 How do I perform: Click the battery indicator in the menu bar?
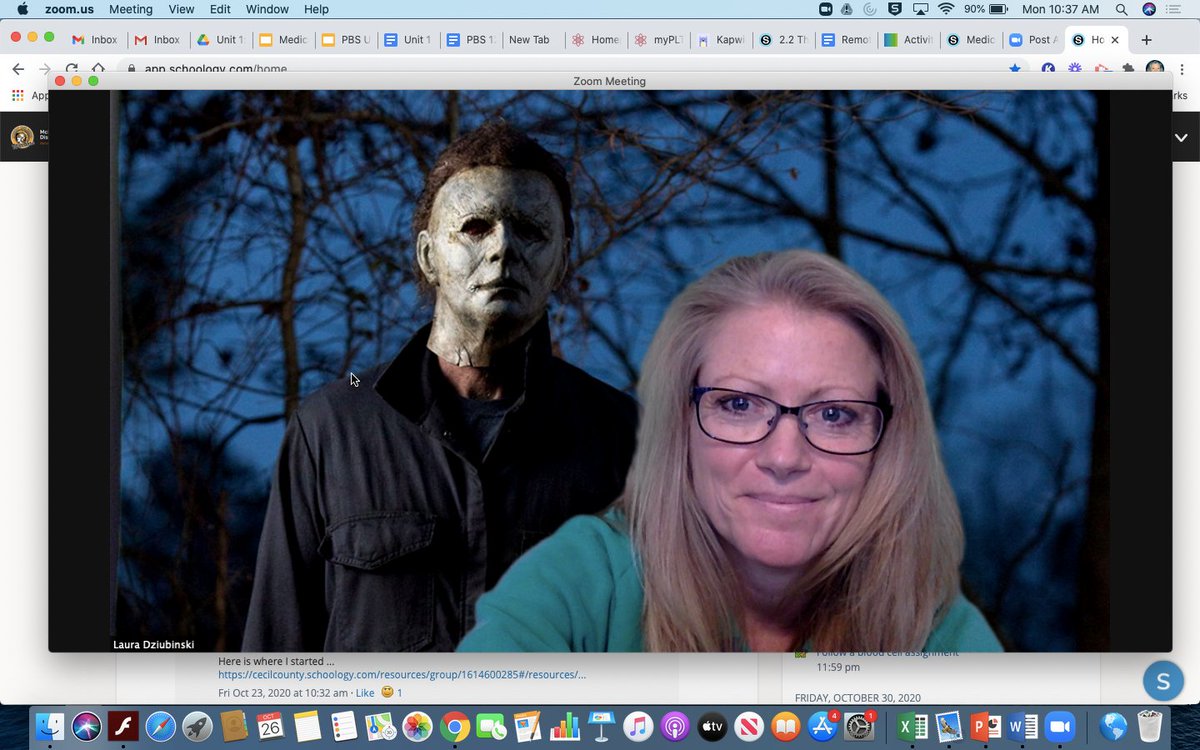pyautogui.click(x=995, y=9)
